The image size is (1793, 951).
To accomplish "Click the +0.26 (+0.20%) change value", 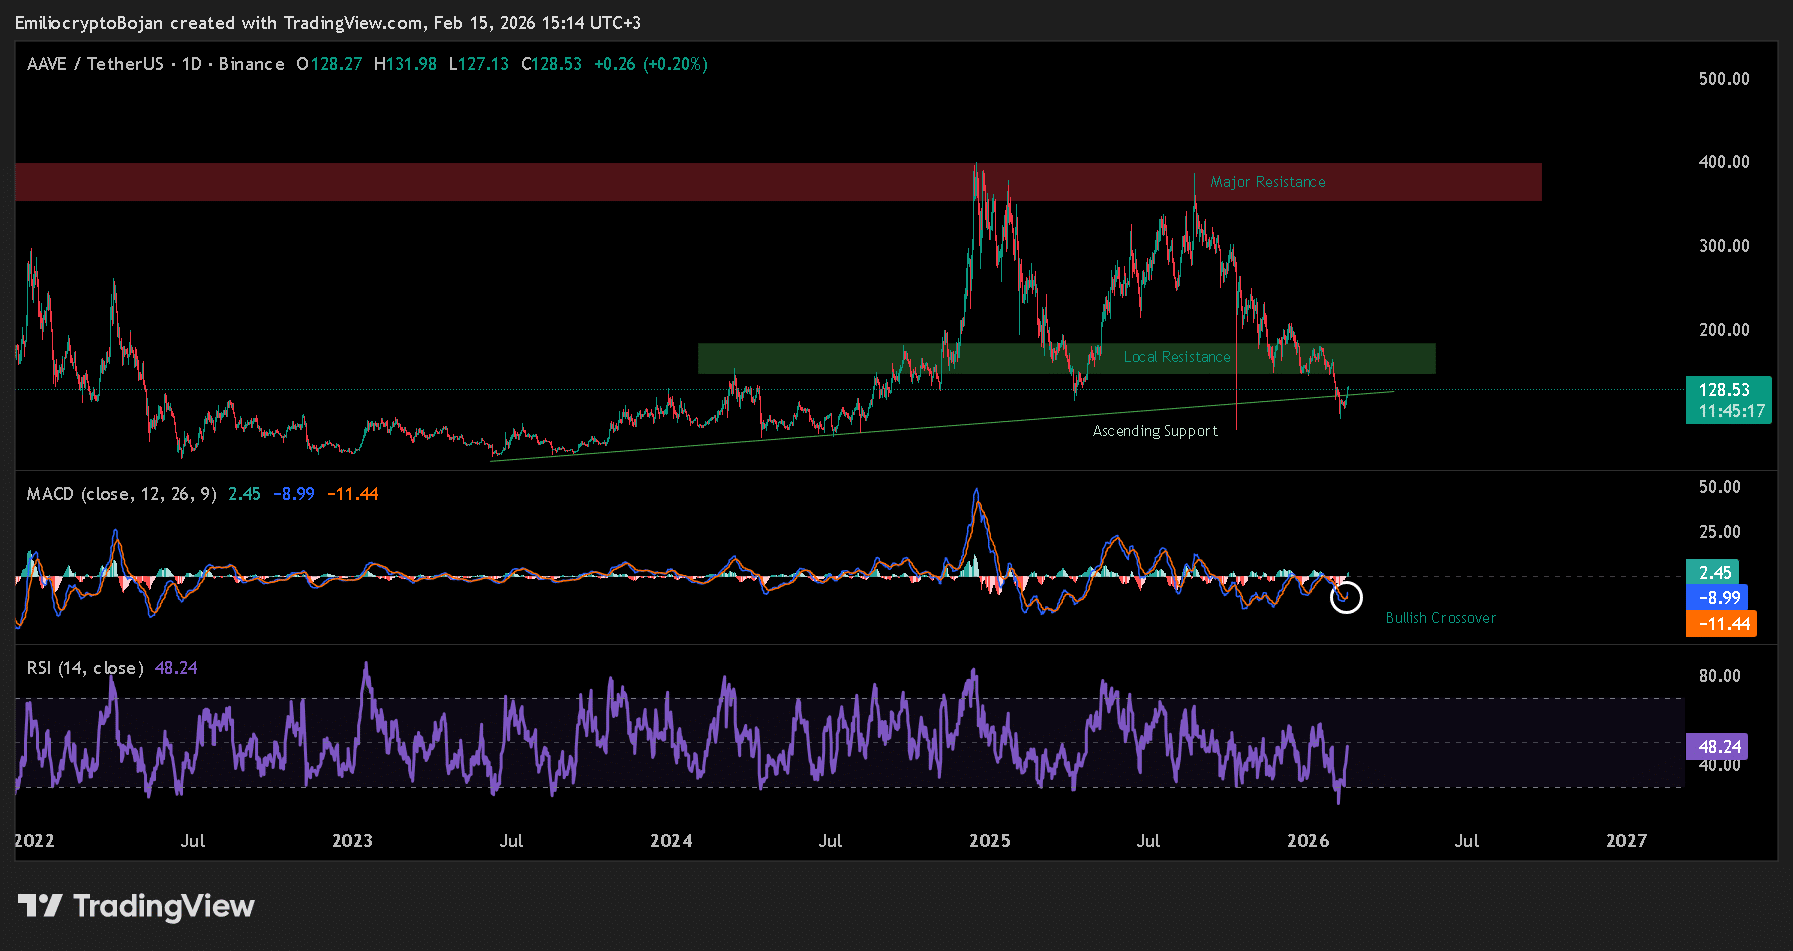I will (651, 64).
